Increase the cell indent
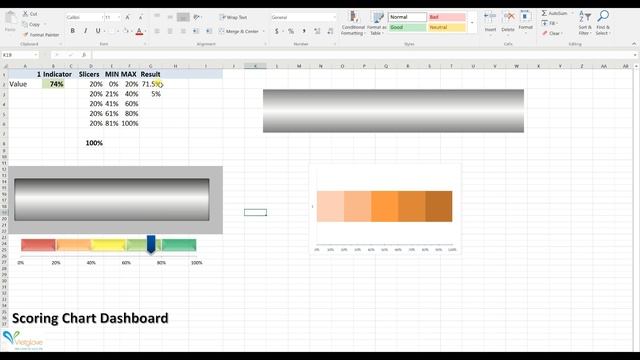The width and height of the screenshot is (640, 360). (209, 31)
